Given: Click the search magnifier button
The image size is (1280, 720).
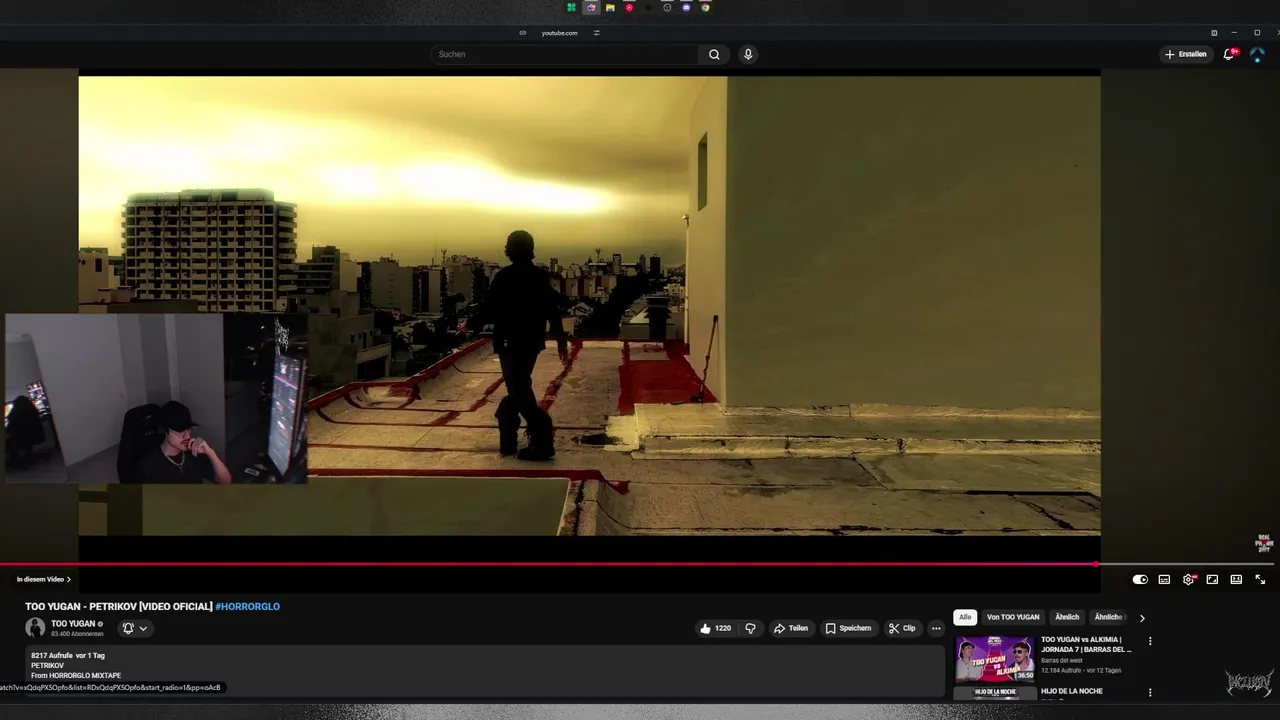Looking at the screenshot, I should (x=714, y=54).
